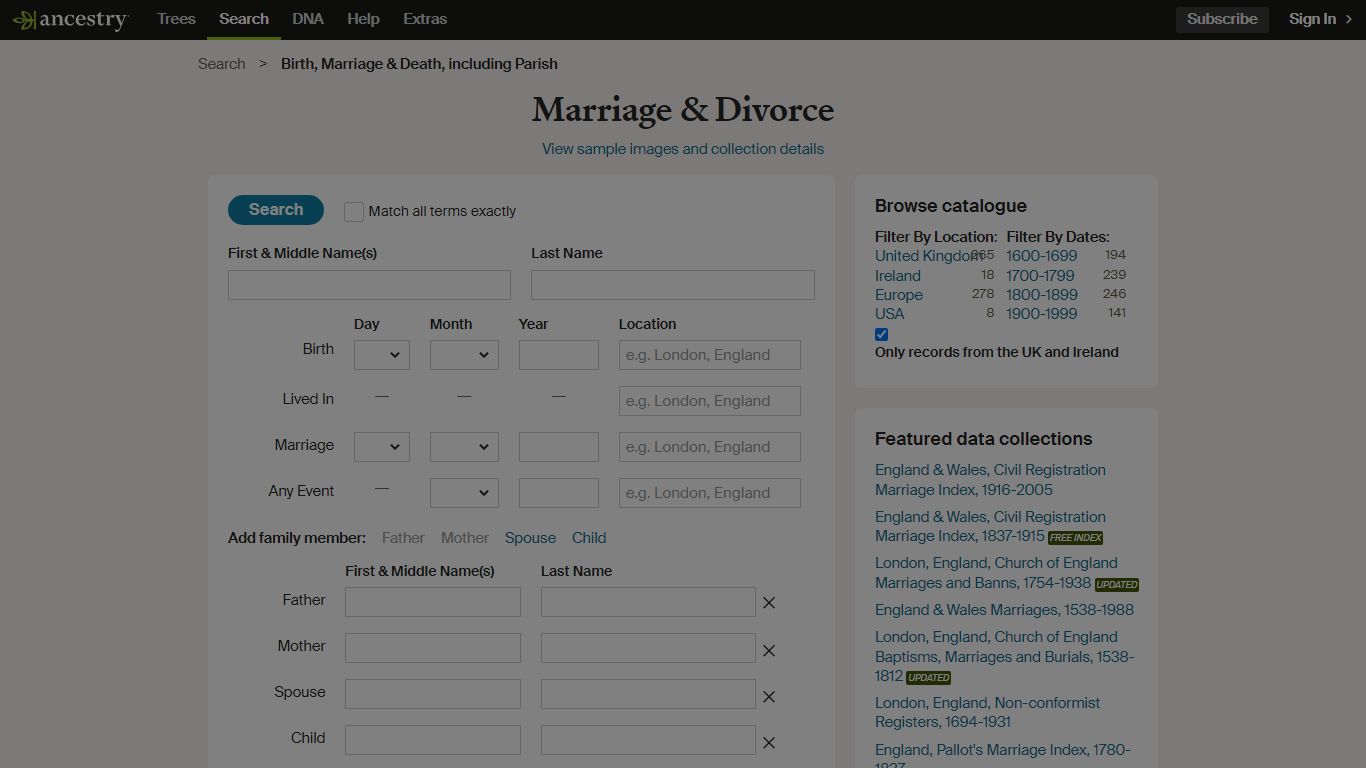Click the Subscribe button

[1222, 19]
